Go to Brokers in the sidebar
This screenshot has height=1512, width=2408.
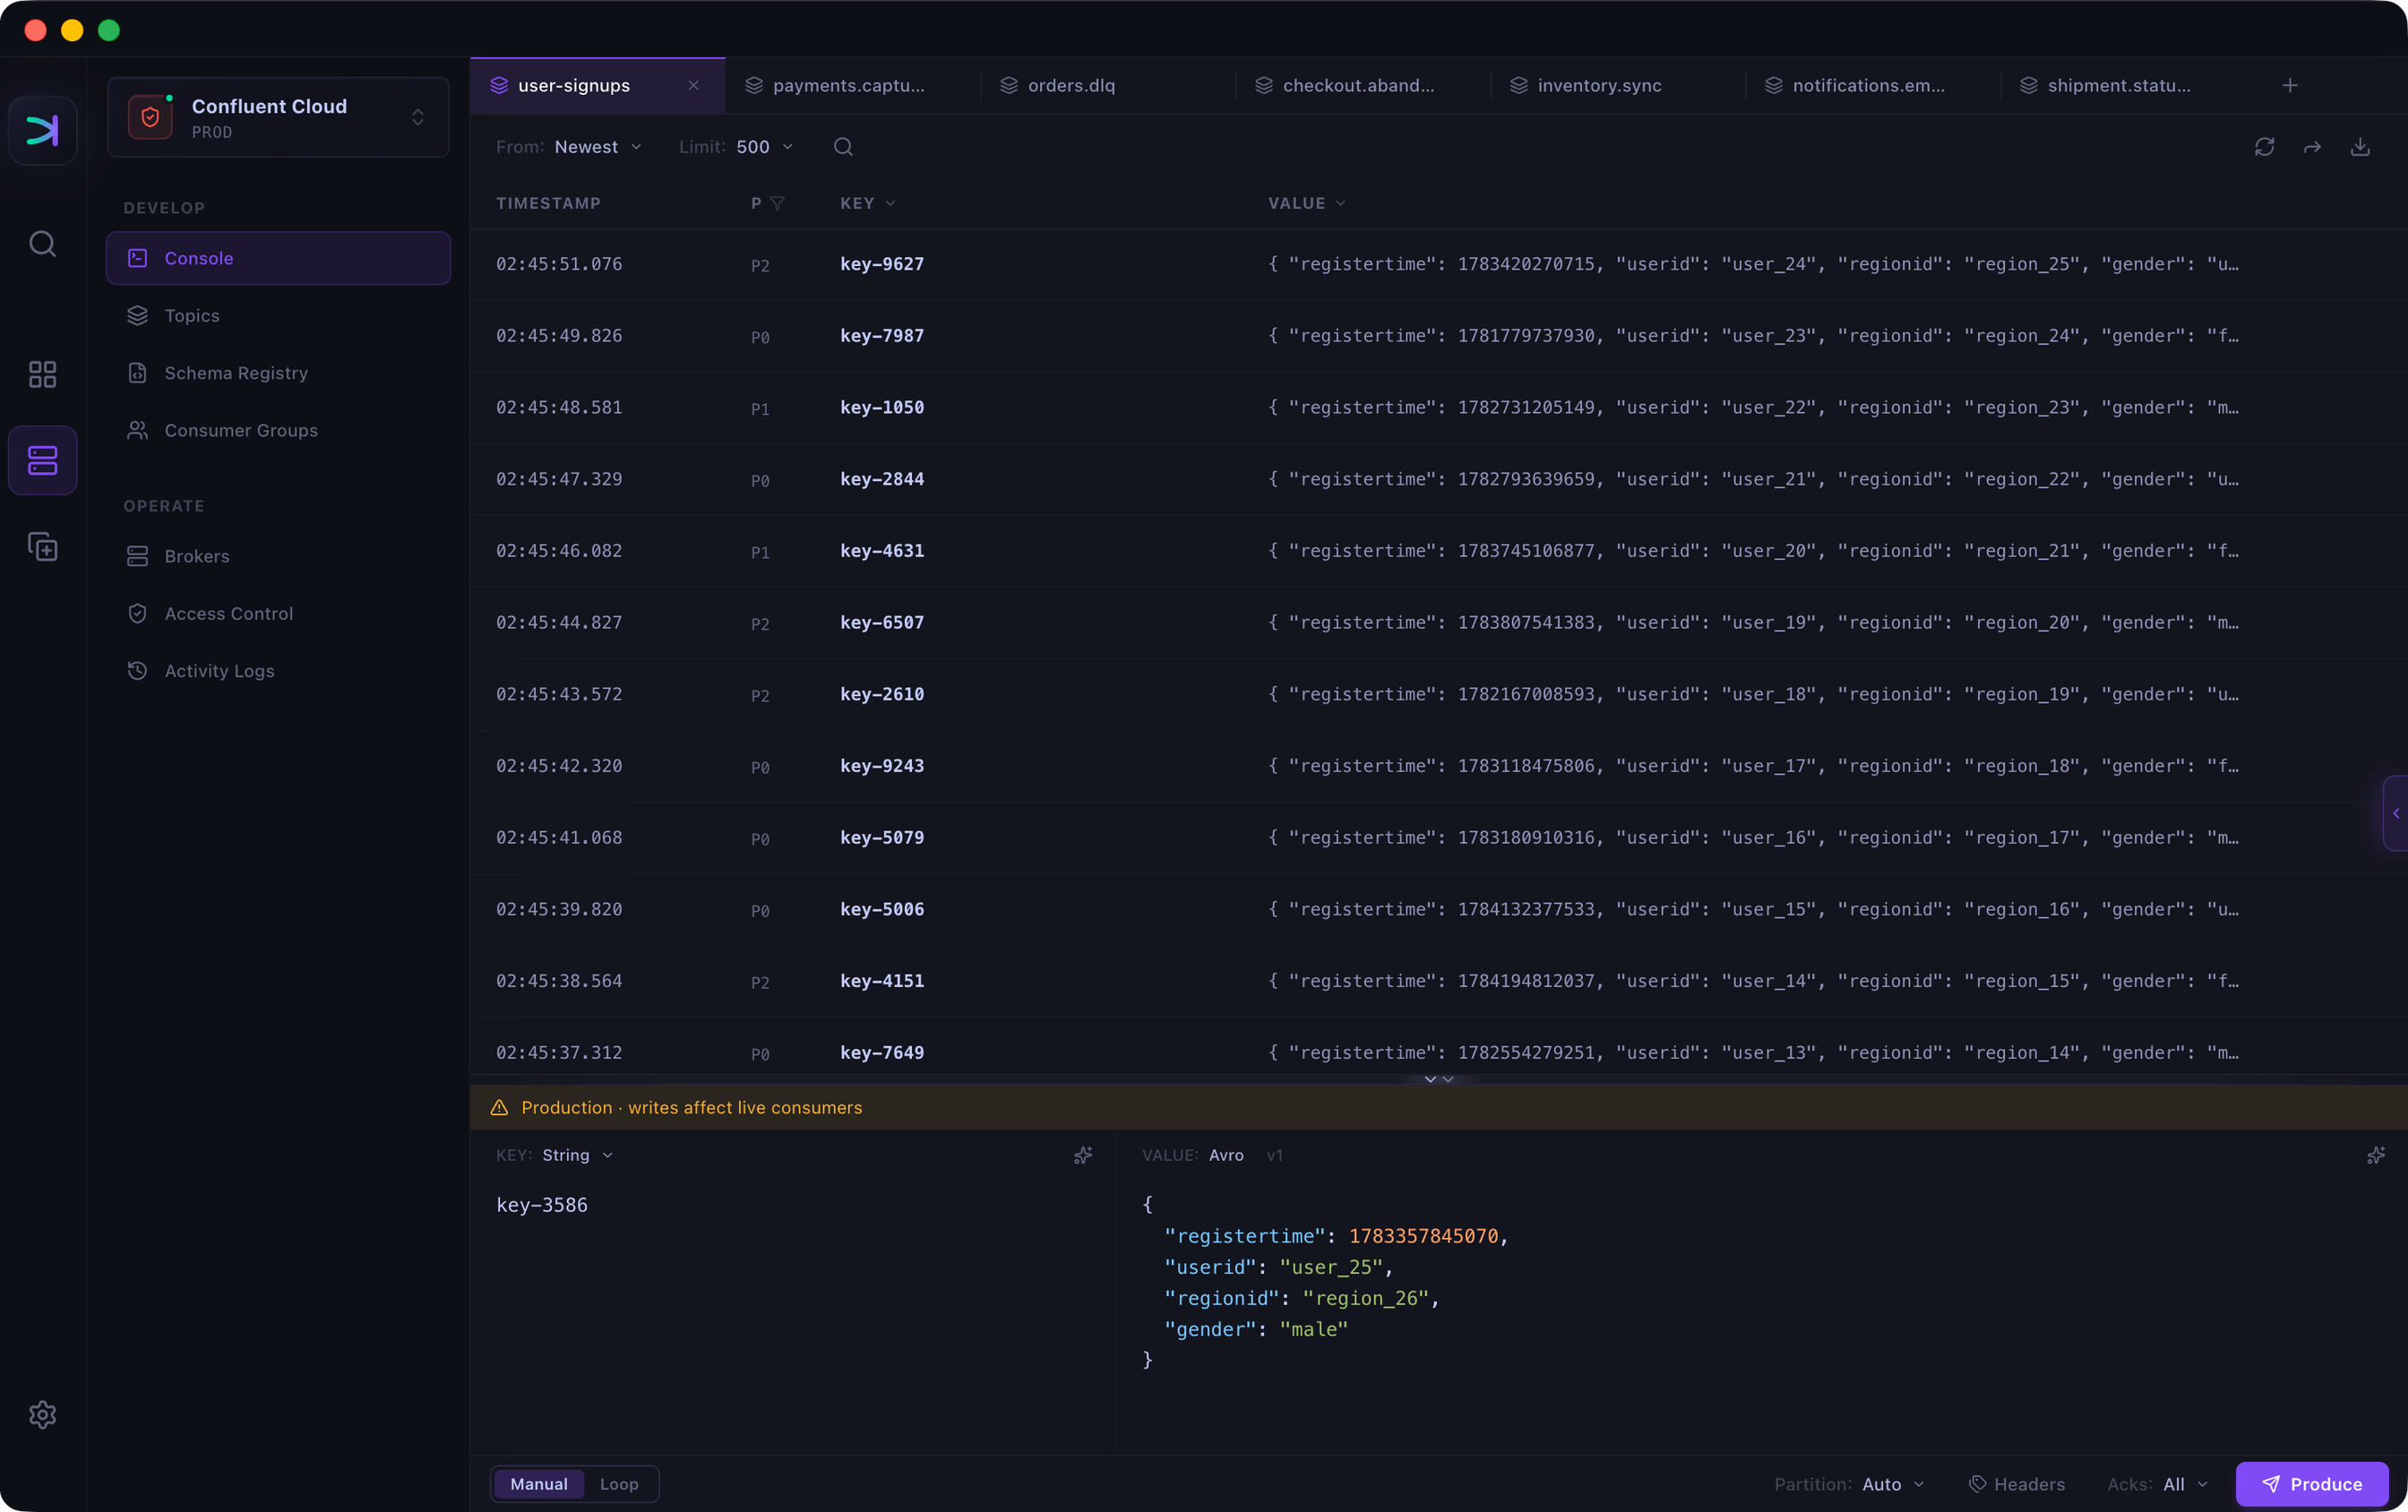[278, 556]
